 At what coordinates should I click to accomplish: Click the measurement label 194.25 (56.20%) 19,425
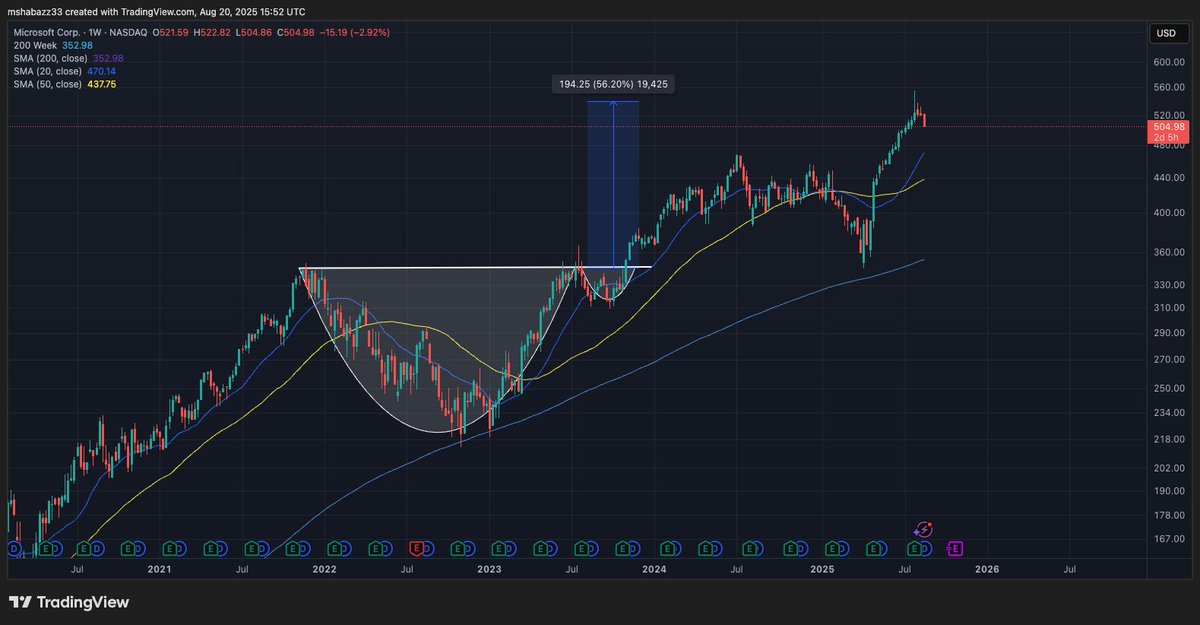click(612, 85)
